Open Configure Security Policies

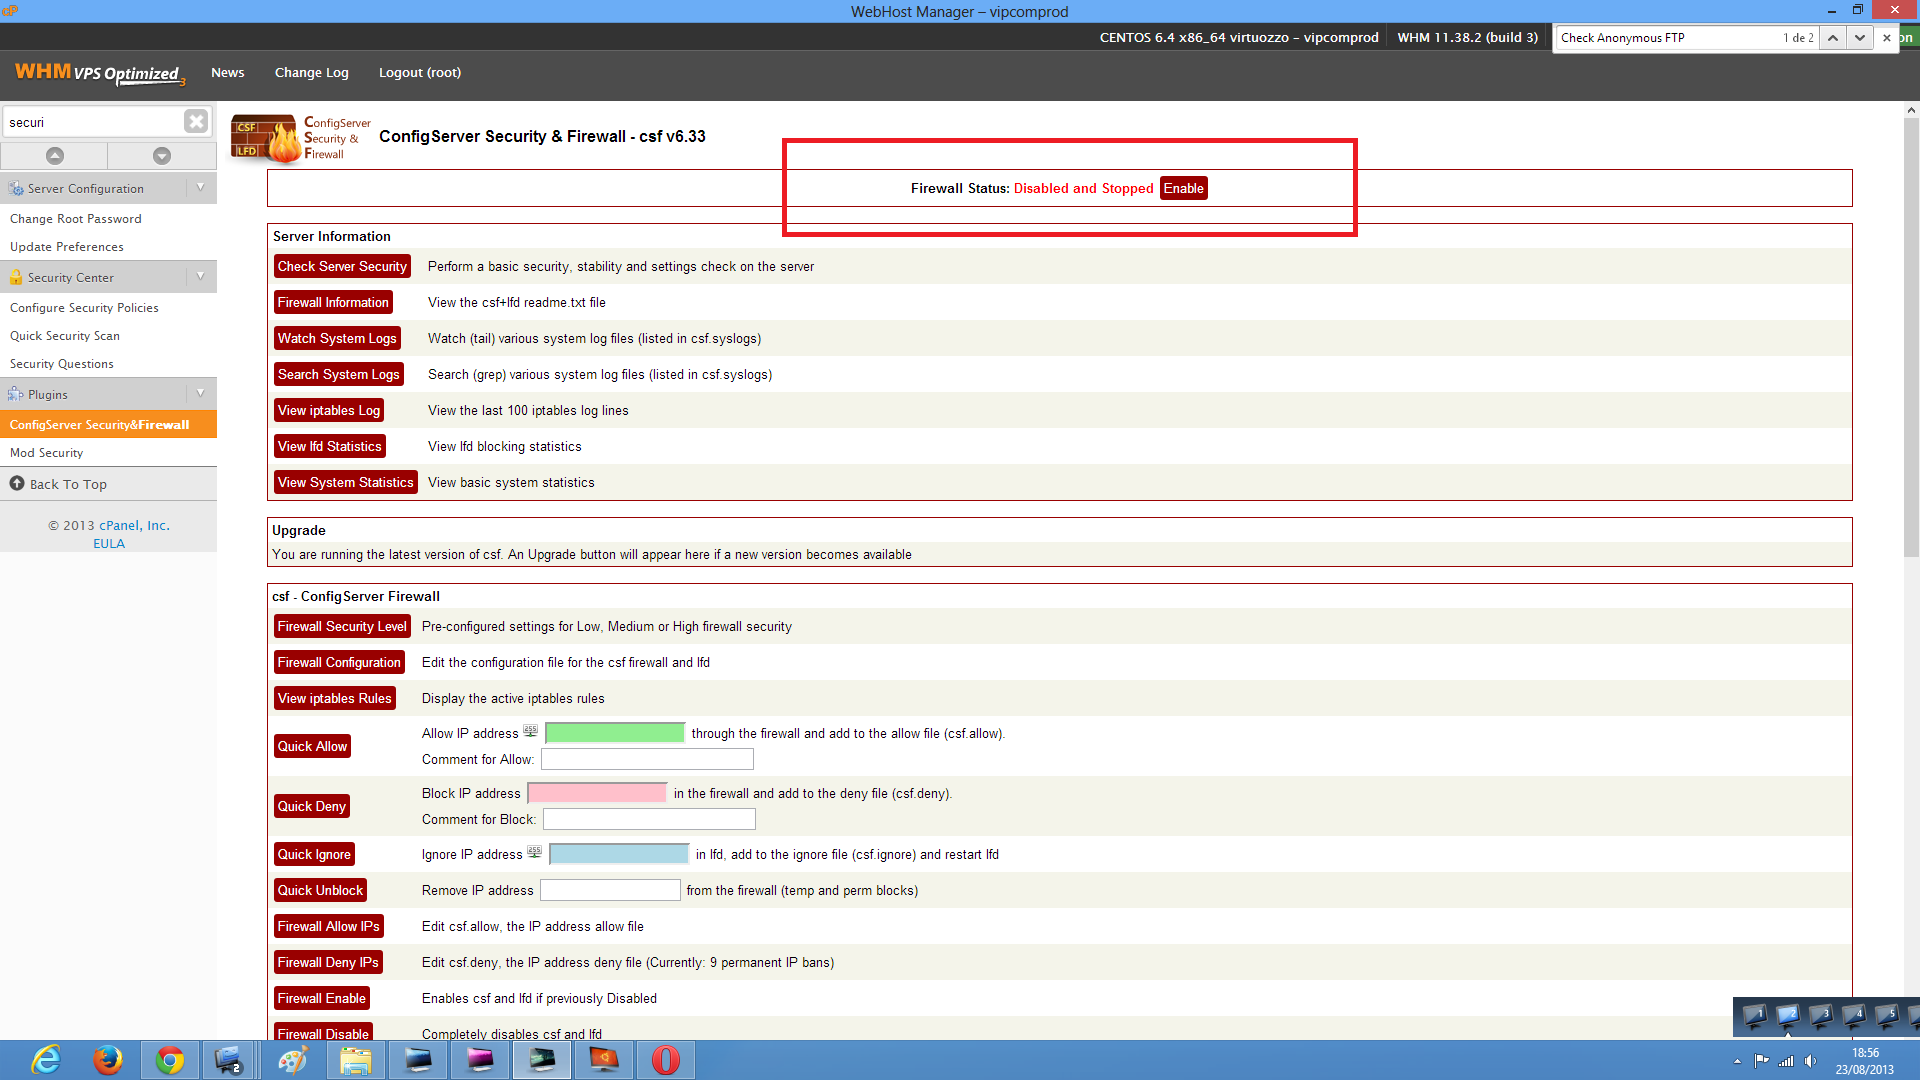coord(84,307)
